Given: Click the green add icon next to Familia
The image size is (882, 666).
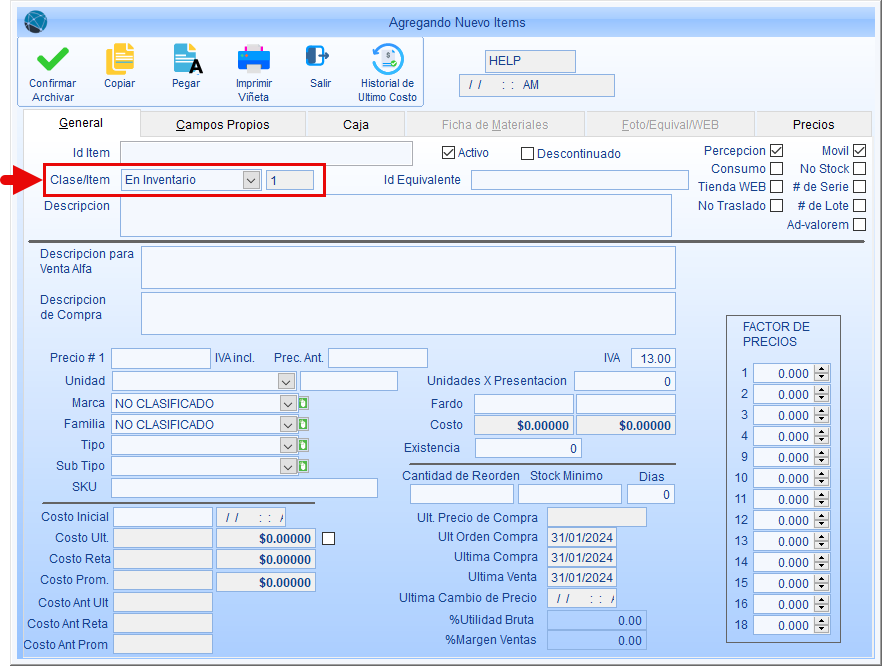Looking at the screenshot, I should pos(303,424).
